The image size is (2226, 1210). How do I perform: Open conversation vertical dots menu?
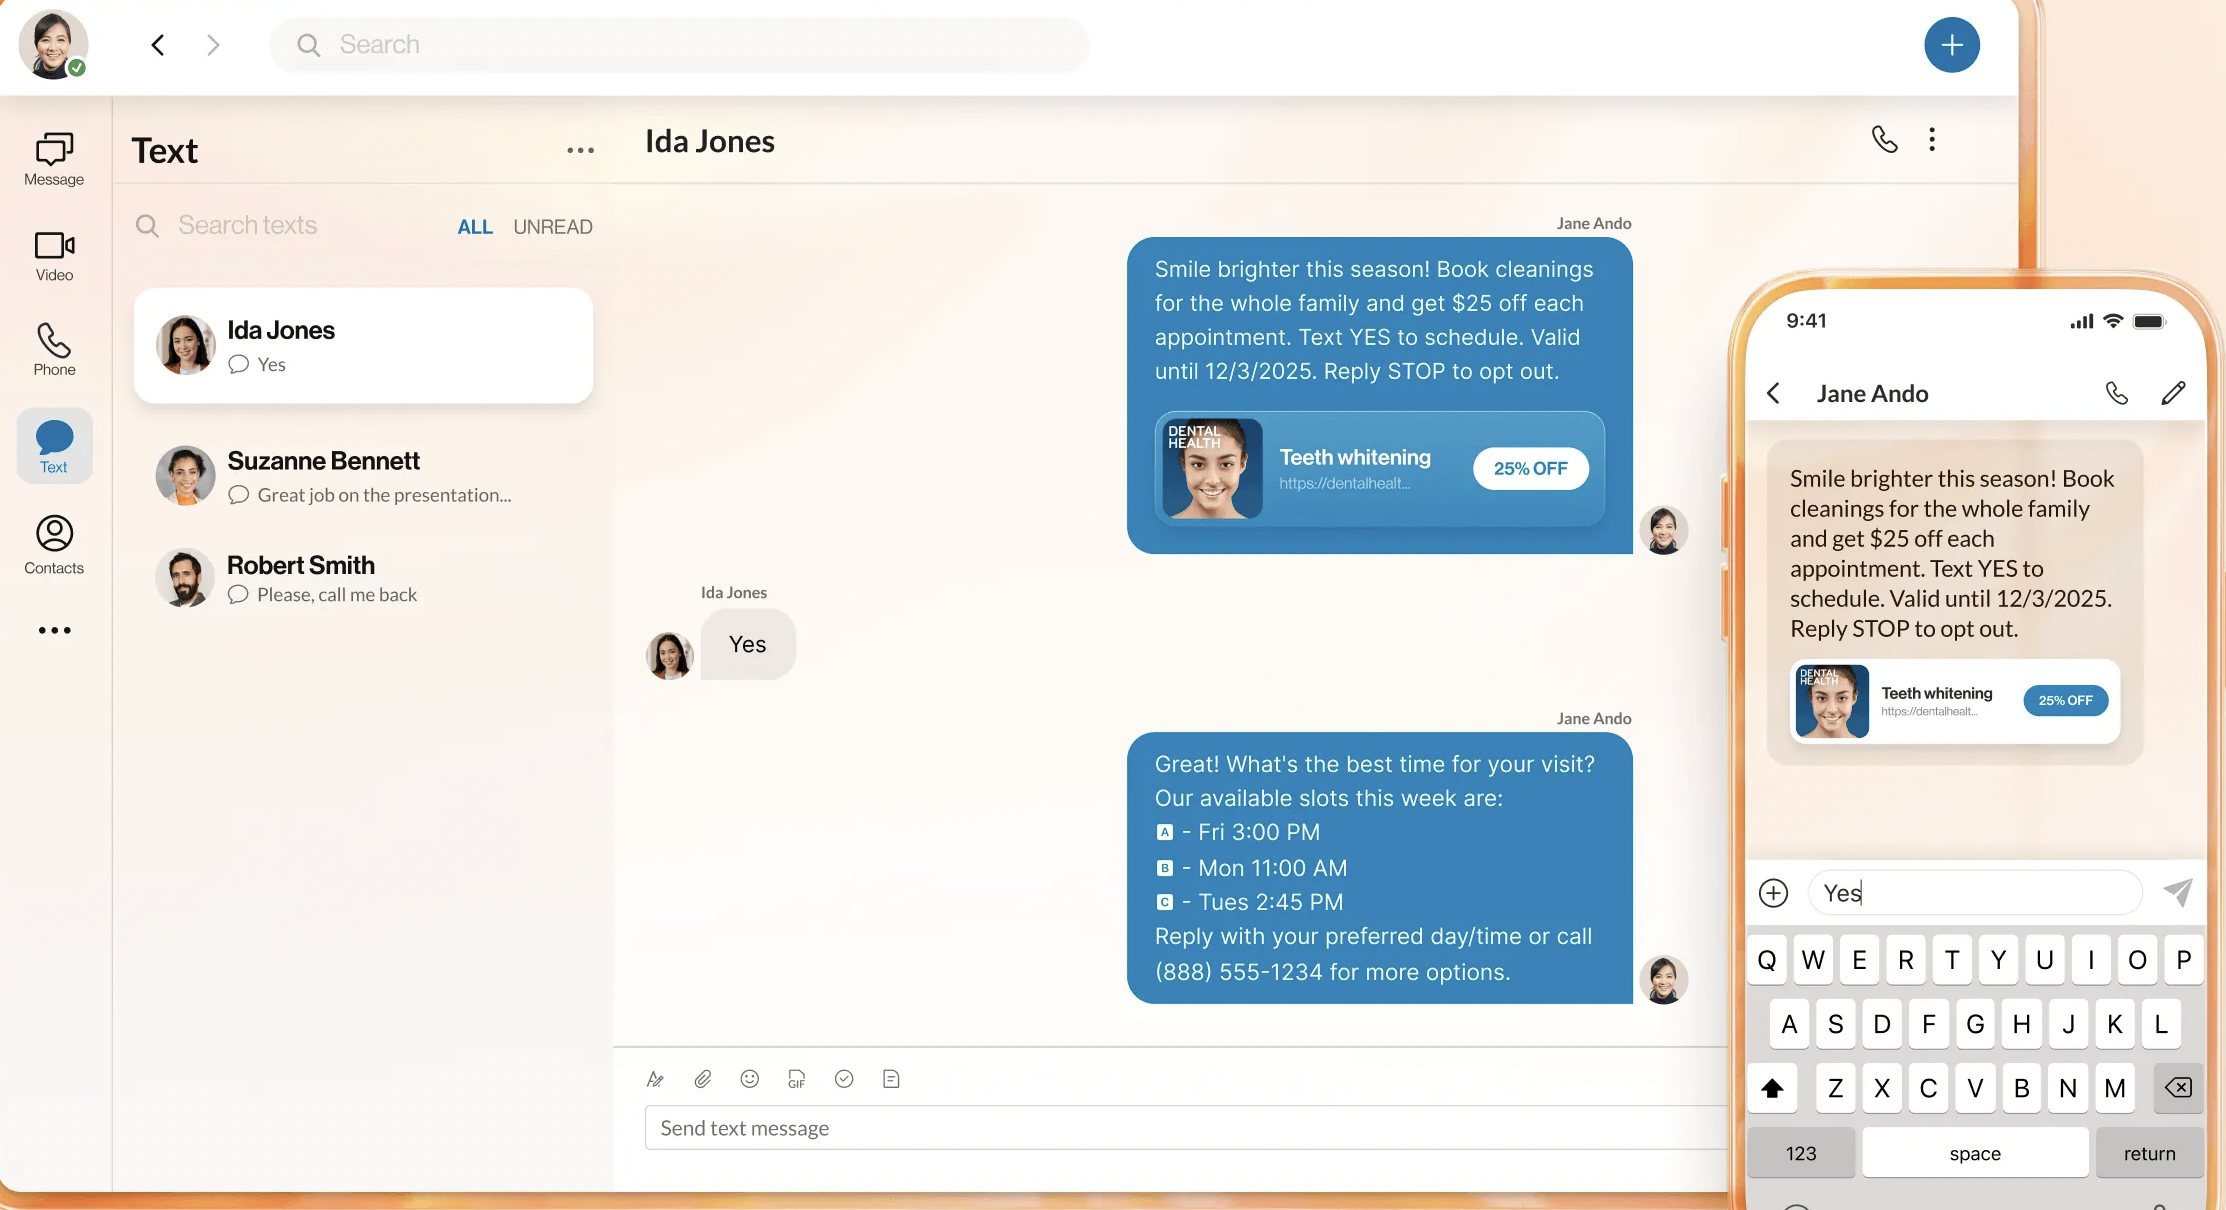click(x=1932, y=140)
